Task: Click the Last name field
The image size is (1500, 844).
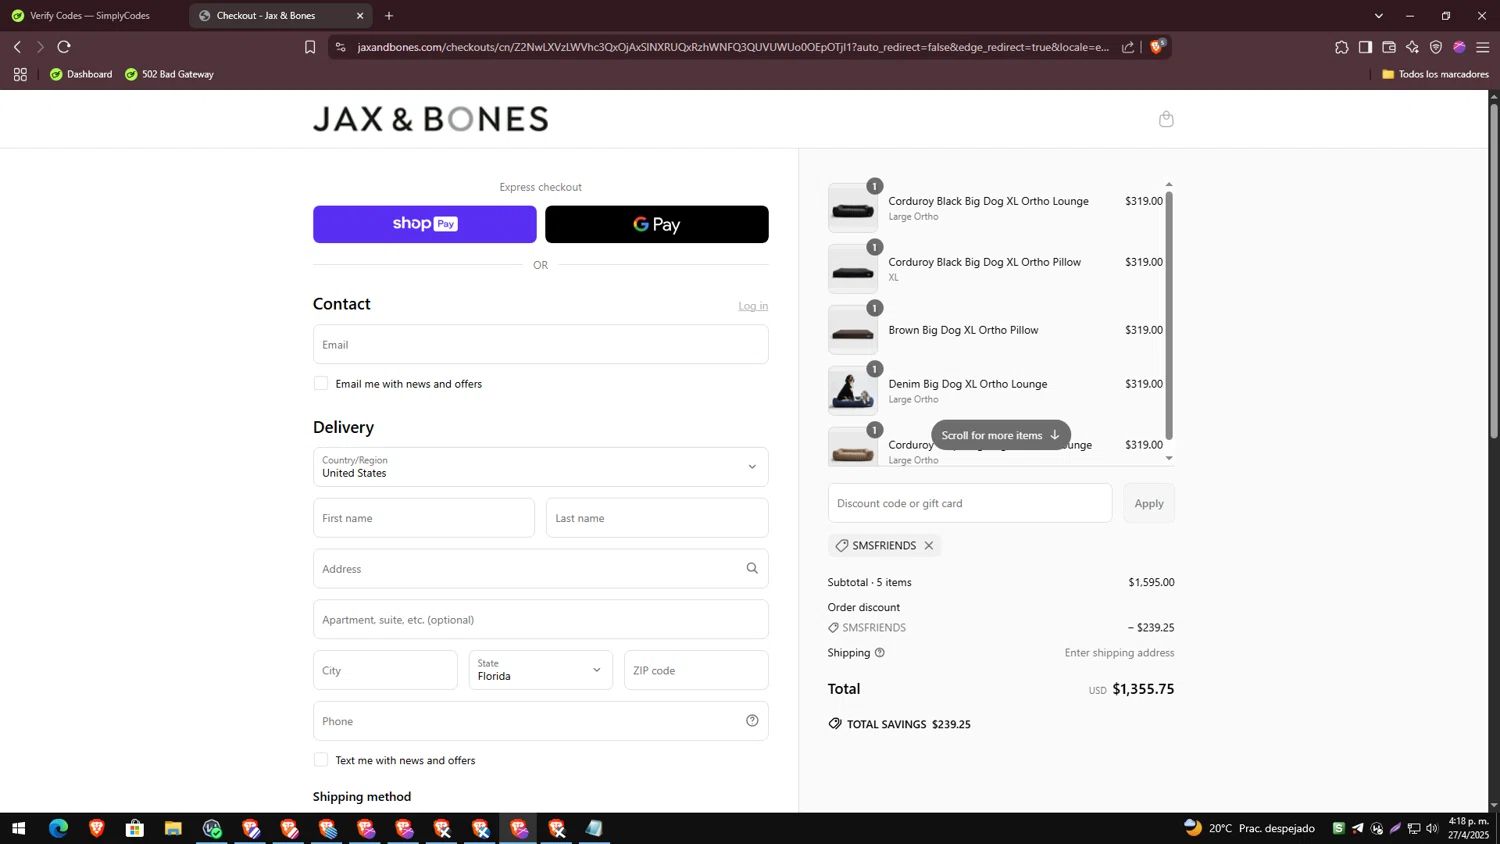Action: click(x=657, y=518)
